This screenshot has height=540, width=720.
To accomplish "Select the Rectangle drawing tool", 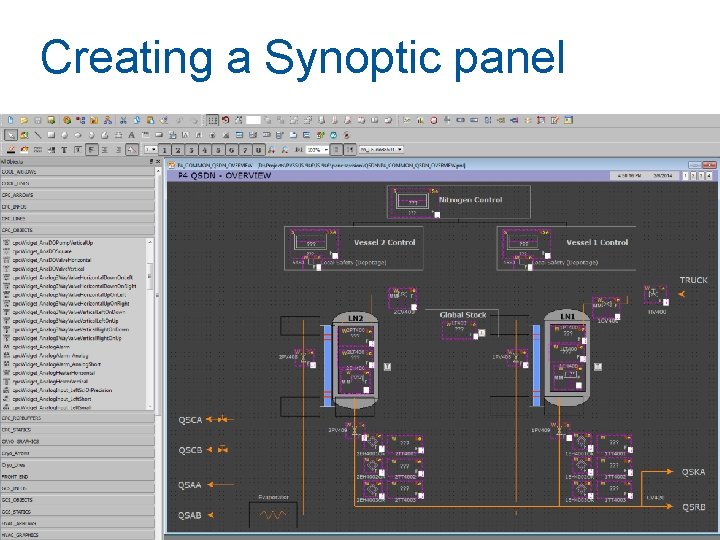I will 51,135.
